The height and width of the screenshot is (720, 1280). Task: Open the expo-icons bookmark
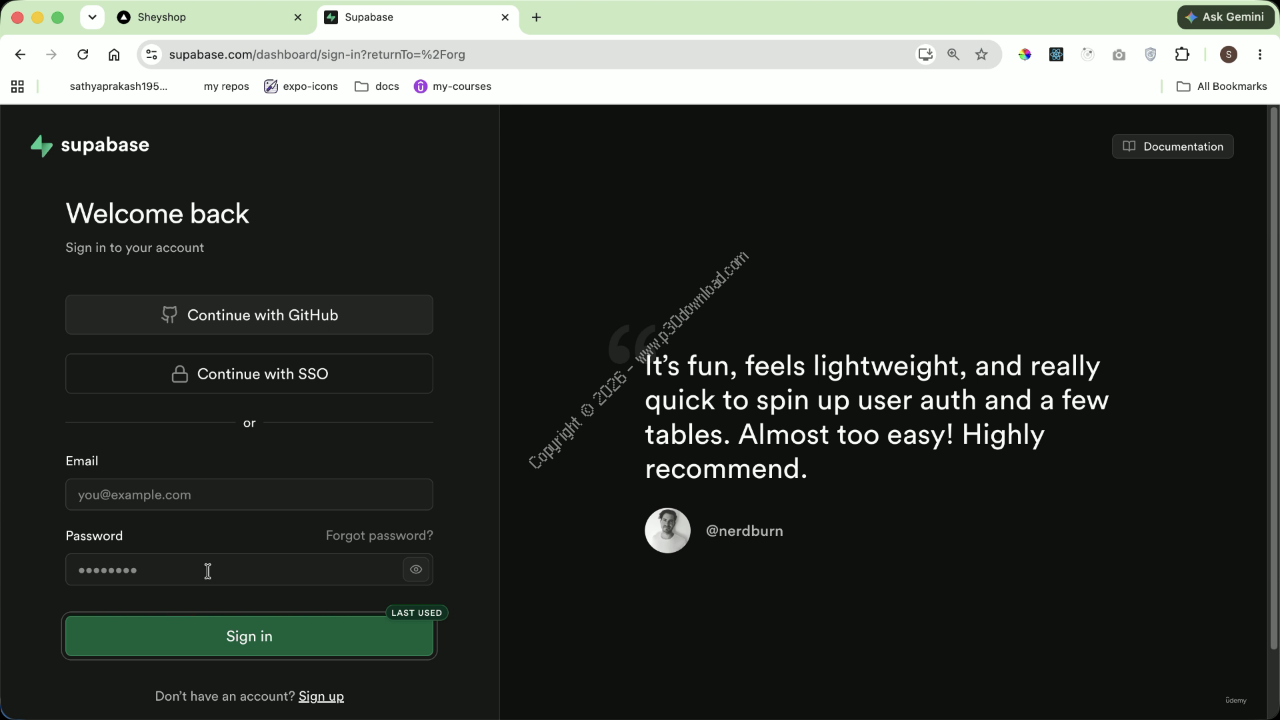tap(301, 86)
